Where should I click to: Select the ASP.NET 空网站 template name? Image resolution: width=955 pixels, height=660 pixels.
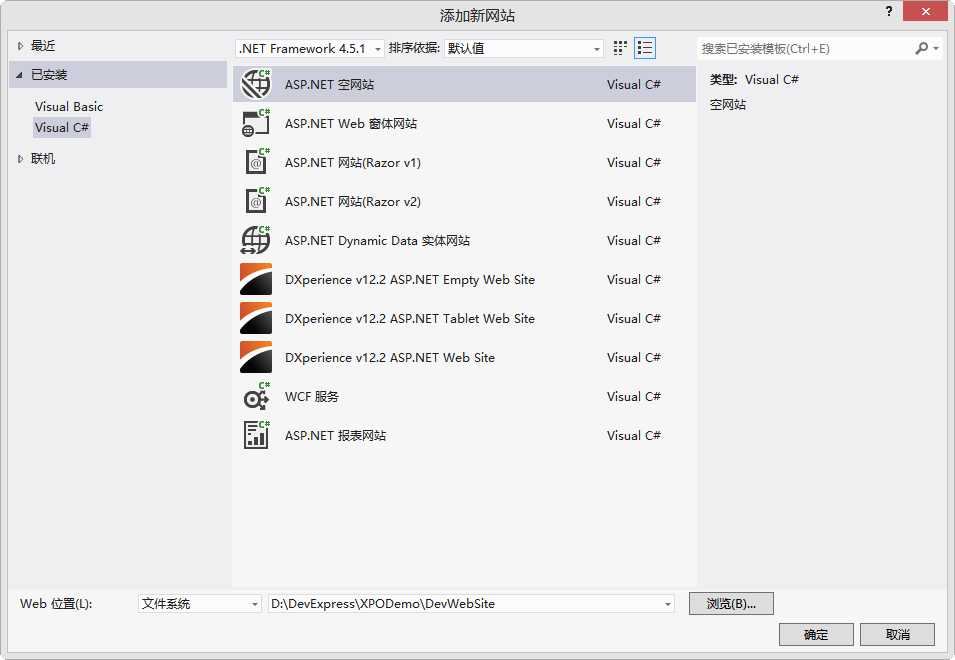(329, 84)
